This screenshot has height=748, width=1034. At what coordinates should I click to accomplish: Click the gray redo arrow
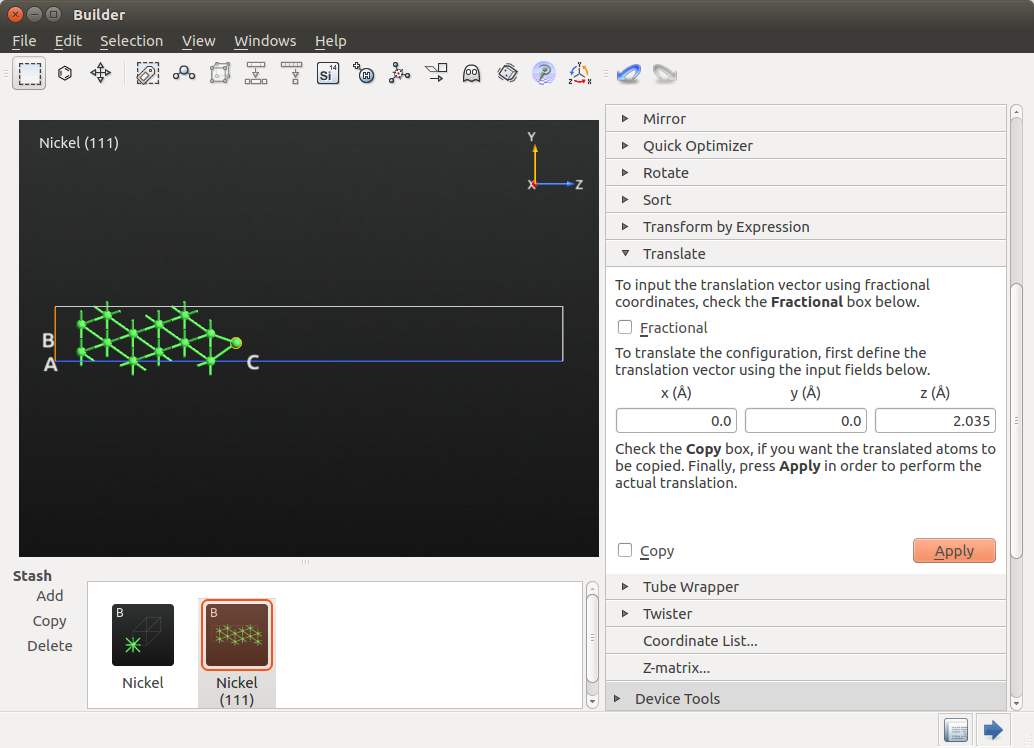(x=665, y=73)
